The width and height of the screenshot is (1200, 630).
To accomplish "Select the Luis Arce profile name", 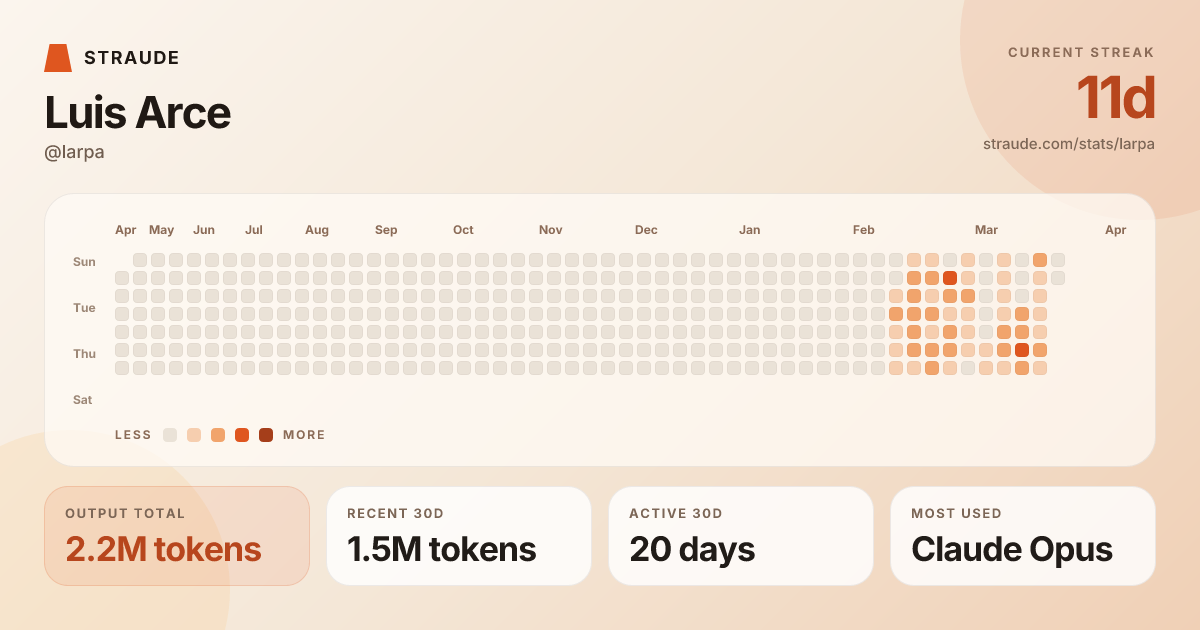I will coord(138,112).
